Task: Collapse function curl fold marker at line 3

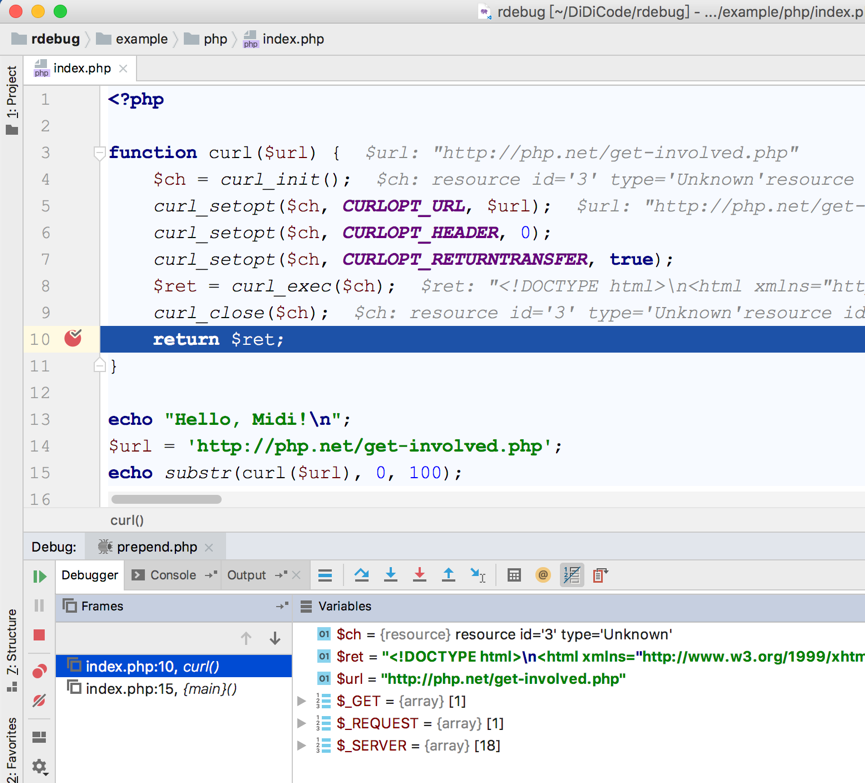Action: pos(99,152)
